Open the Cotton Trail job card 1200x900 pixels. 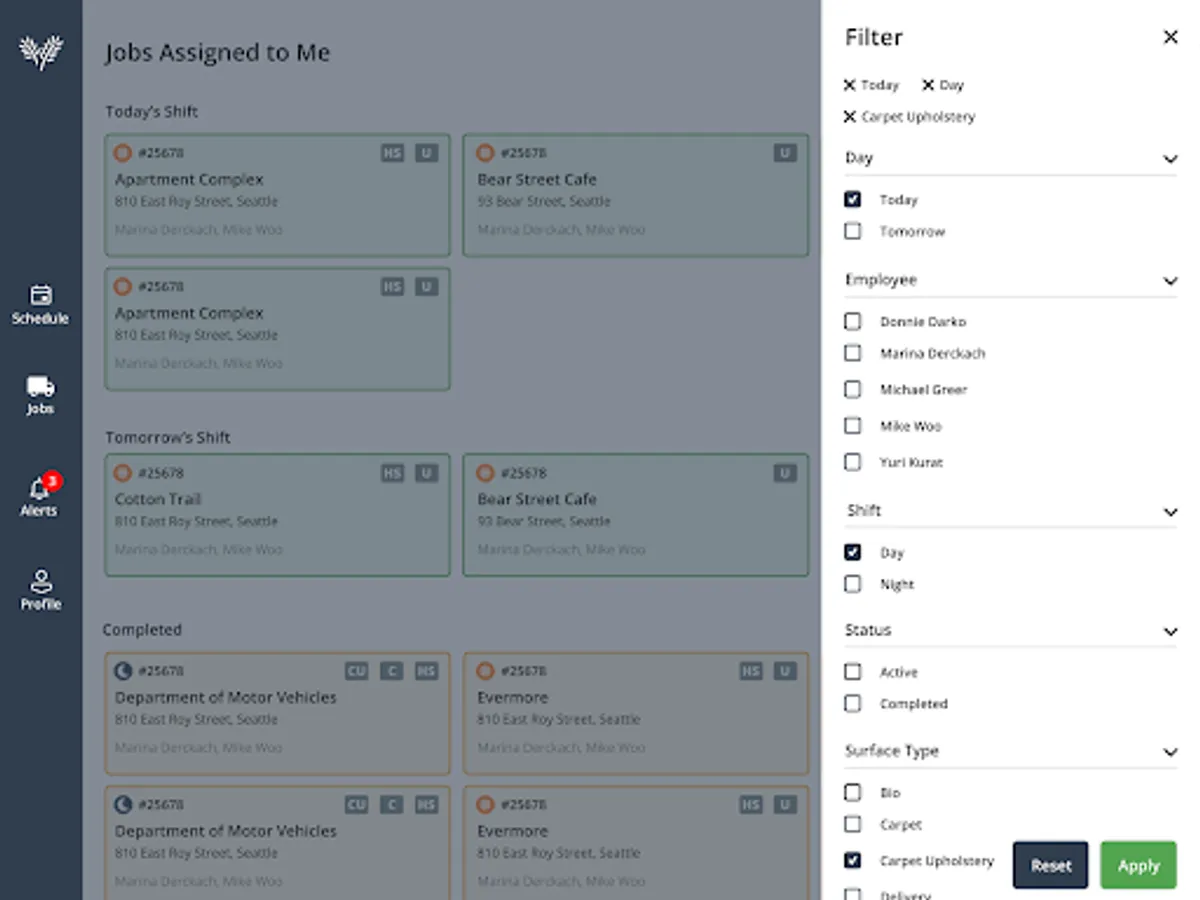click(x=277, y=515)
